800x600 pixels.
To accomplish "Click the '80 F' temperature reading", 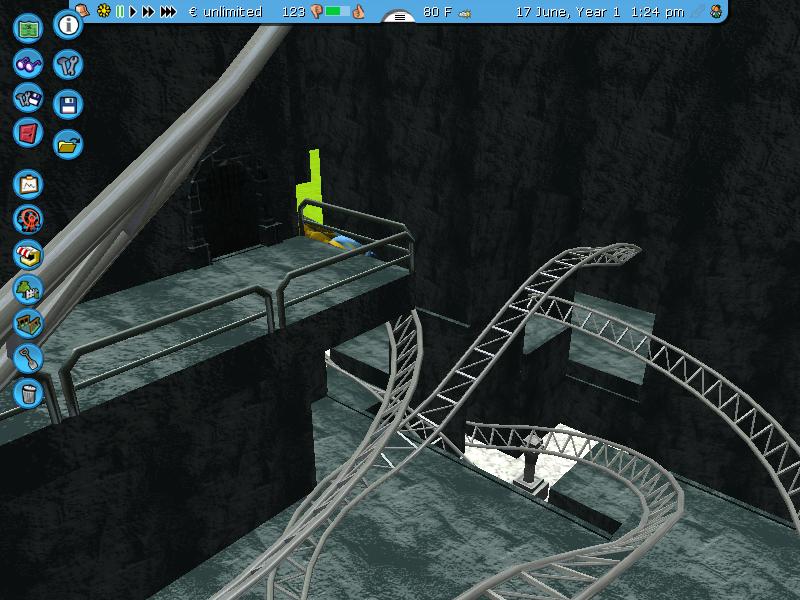I will point(437,12).
